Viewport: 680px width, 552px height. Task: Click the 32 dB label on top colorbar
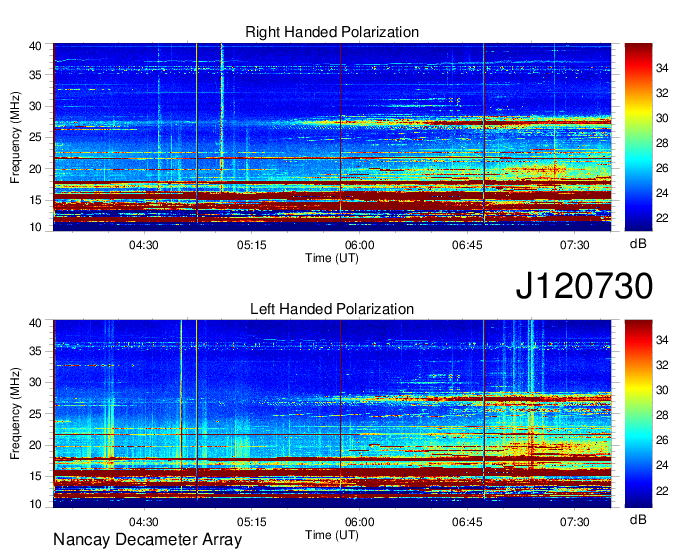click(662, 93)
